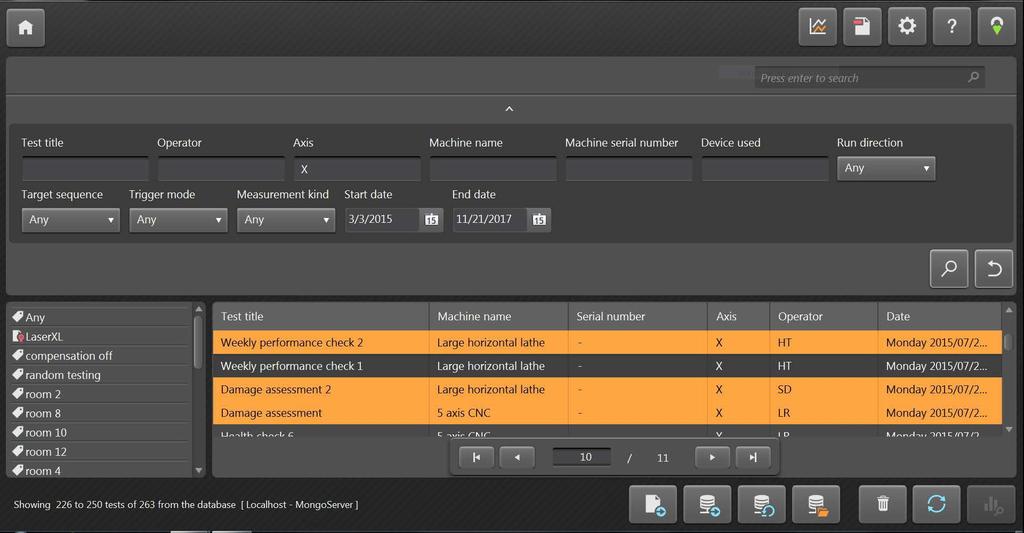Viewport: 1024px width, 533px height.
Task: Click the import file document icon
Action: click(x=654, y=504)
